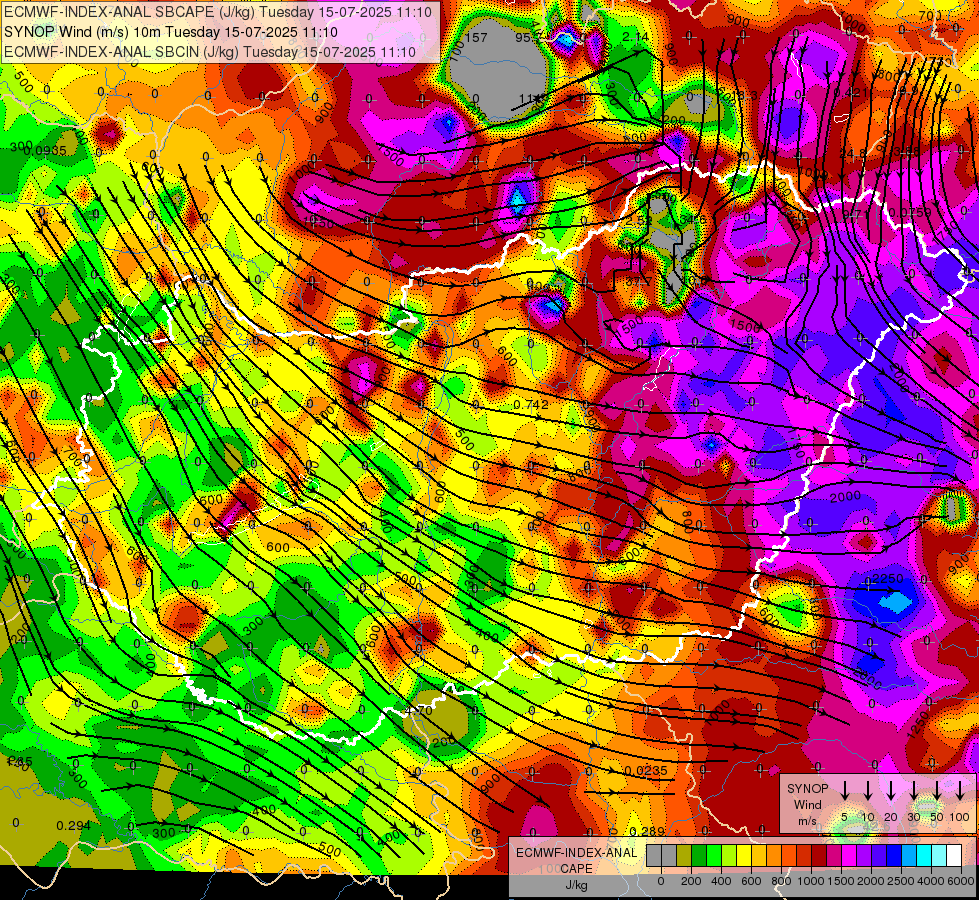Click the 470 label above the olive patch

[x=418, y=711]
